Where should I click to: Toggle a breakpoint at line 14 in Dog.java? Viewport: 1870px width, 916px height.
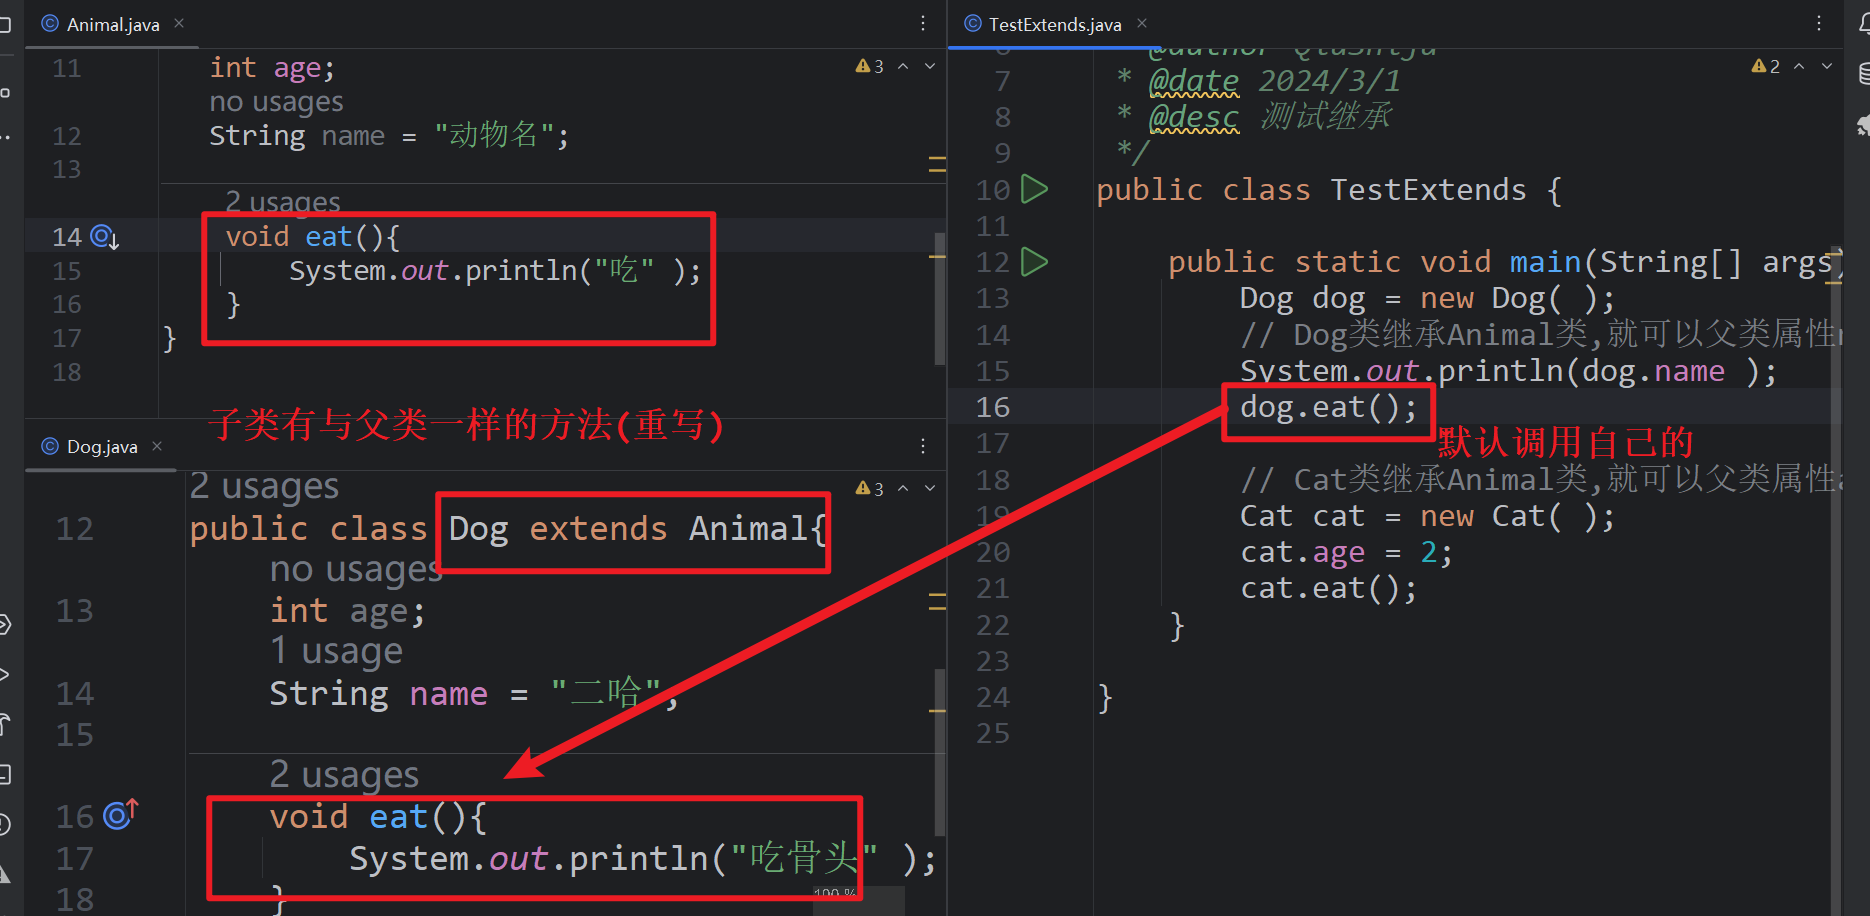click(x=75, y=693)
